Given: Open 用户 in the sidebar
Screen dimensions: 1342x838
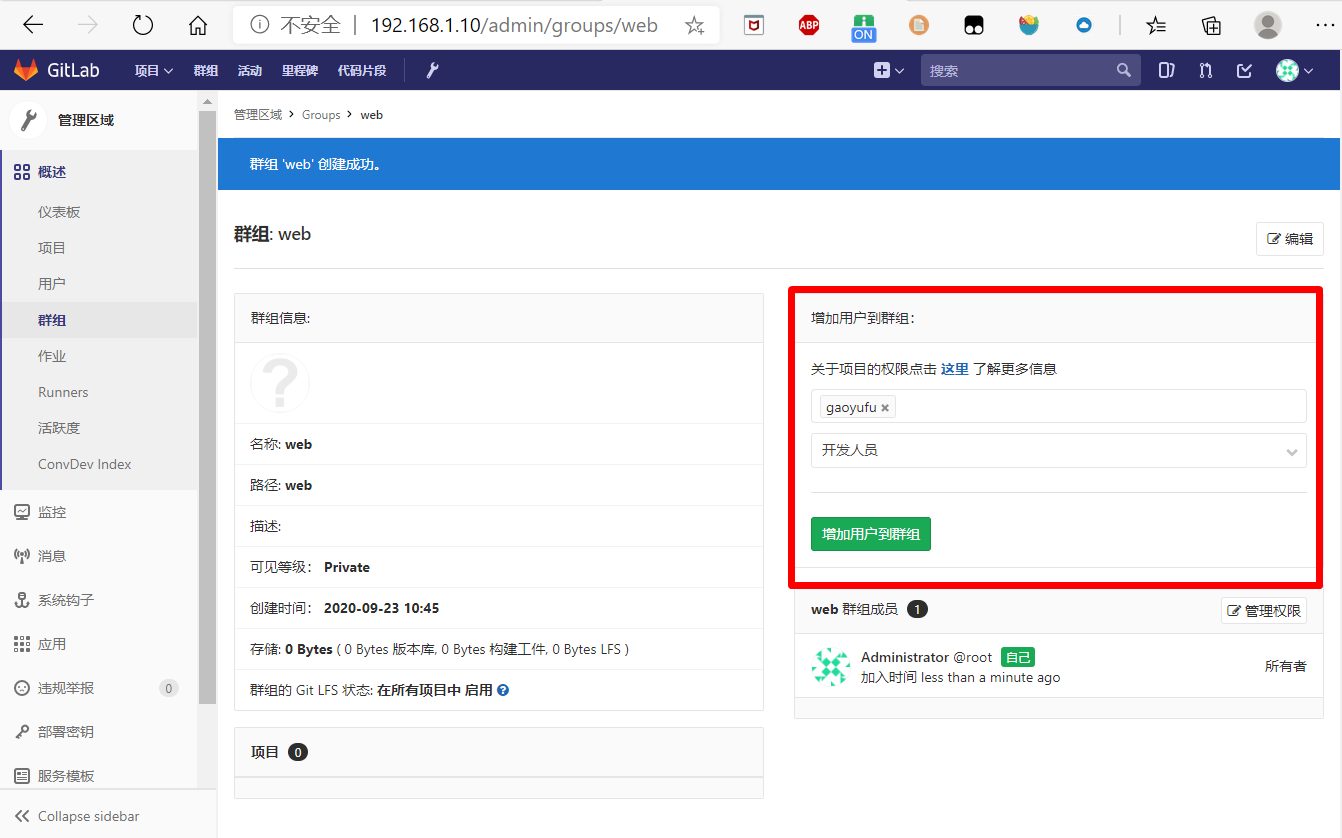Looking at the screenshot, I should [x=52, y=284].
